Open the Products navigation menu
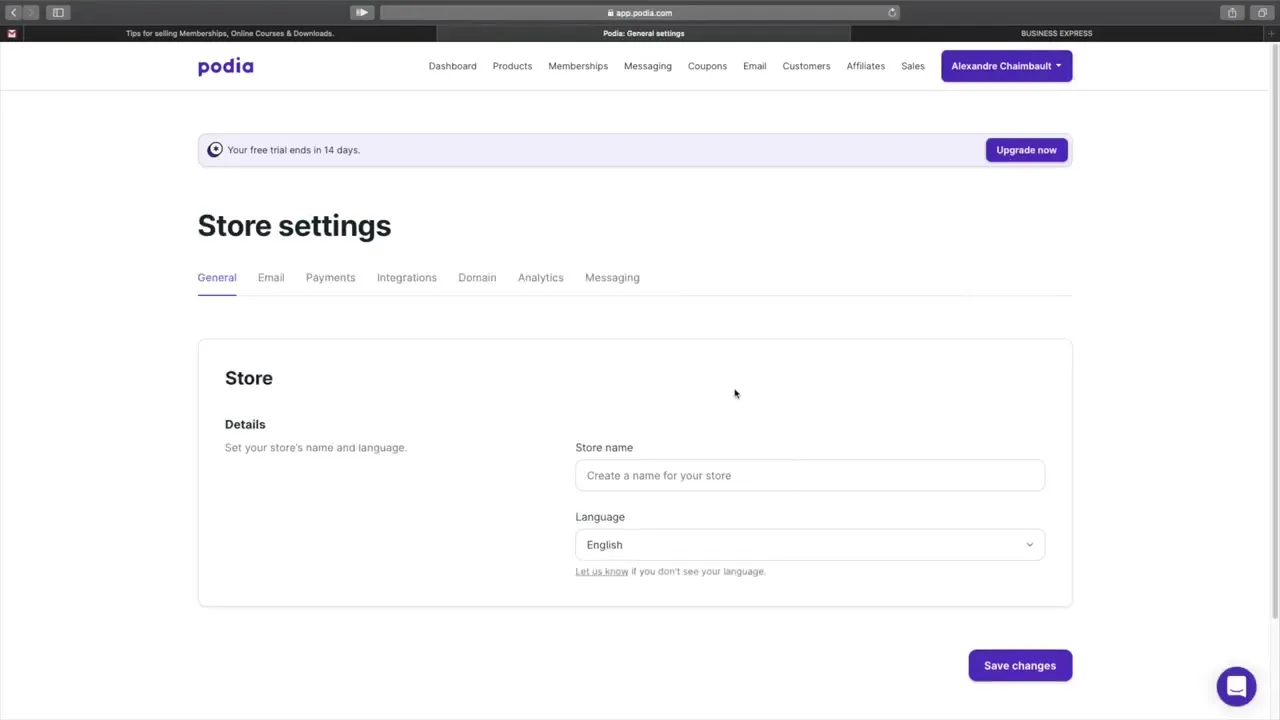The image size is (1280, 720). click(x=512, y=65)
